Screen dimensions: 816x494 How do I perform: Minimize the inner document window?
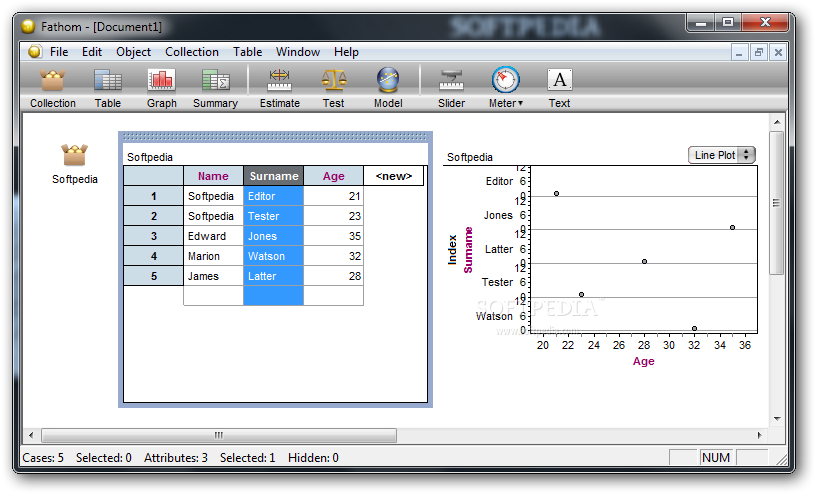[740, 52]
